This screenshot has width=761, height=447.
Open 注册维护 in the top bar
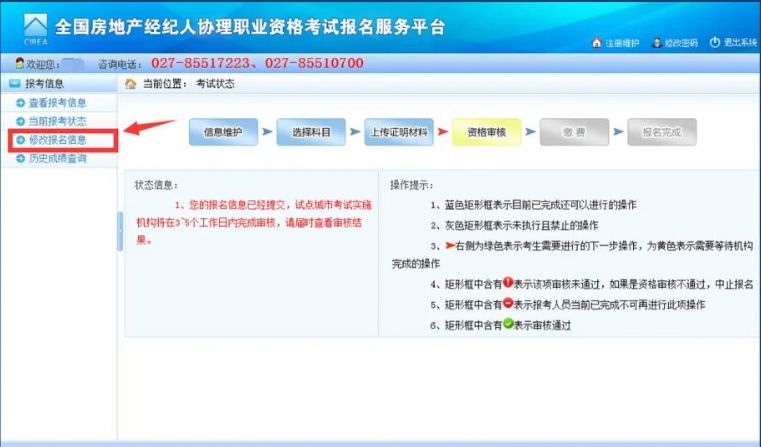[622, 43]
